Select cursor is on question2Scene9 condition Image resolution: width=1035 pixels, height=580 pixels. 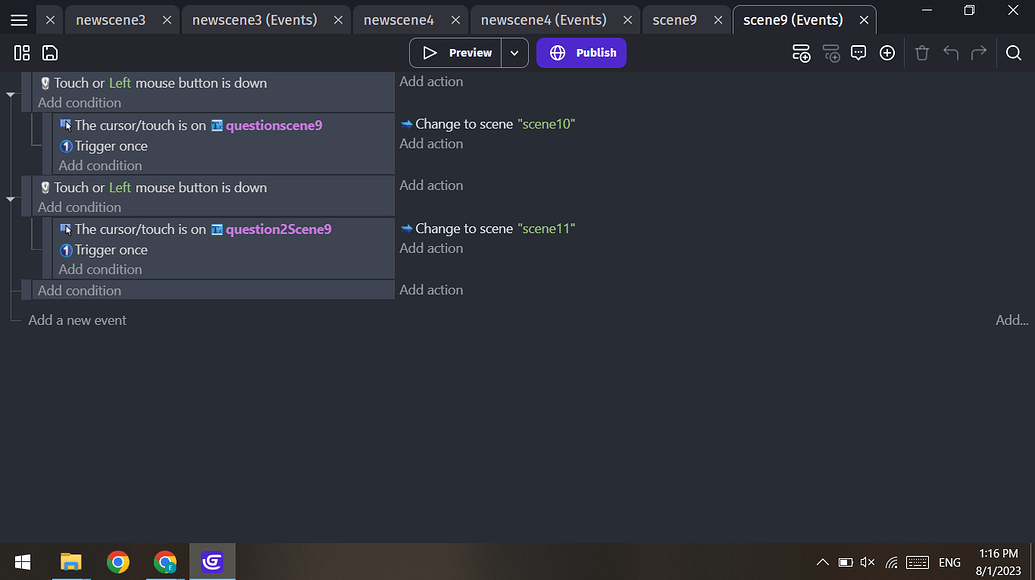[195, 230]
